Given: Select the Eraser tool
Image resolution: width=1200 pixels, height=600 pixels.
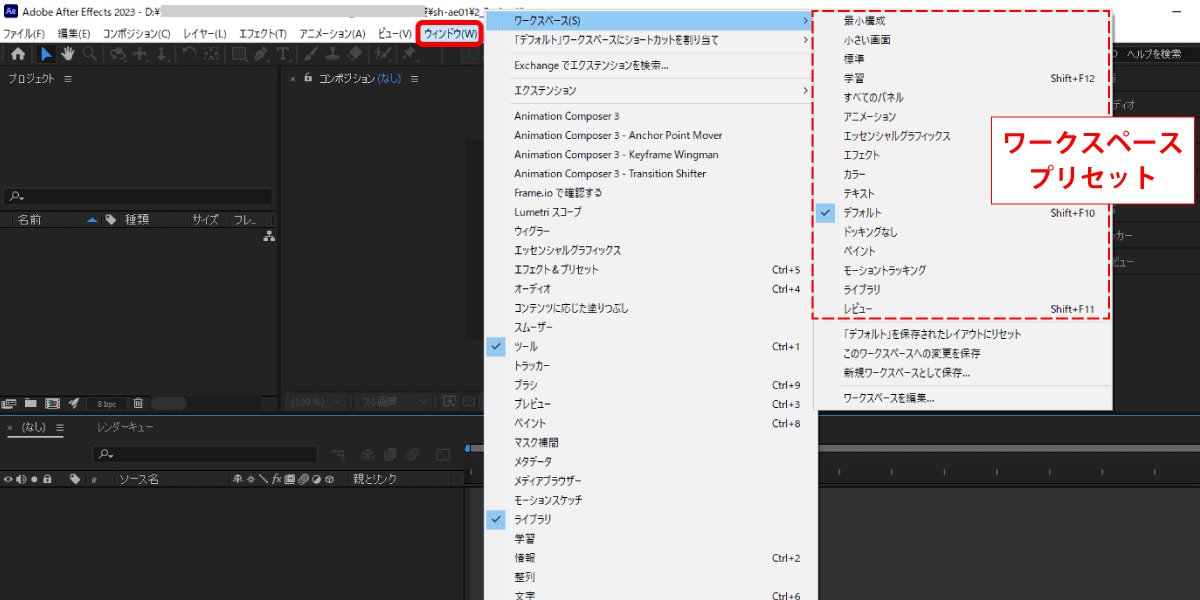Looking at the screenshot, I should 354,54.
